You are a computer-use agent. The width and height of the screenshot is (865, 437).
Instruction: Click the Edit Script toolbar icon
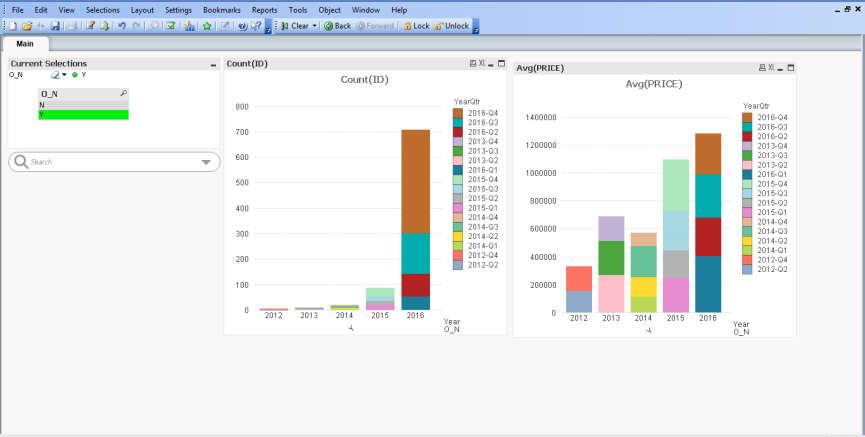(90, 26)
